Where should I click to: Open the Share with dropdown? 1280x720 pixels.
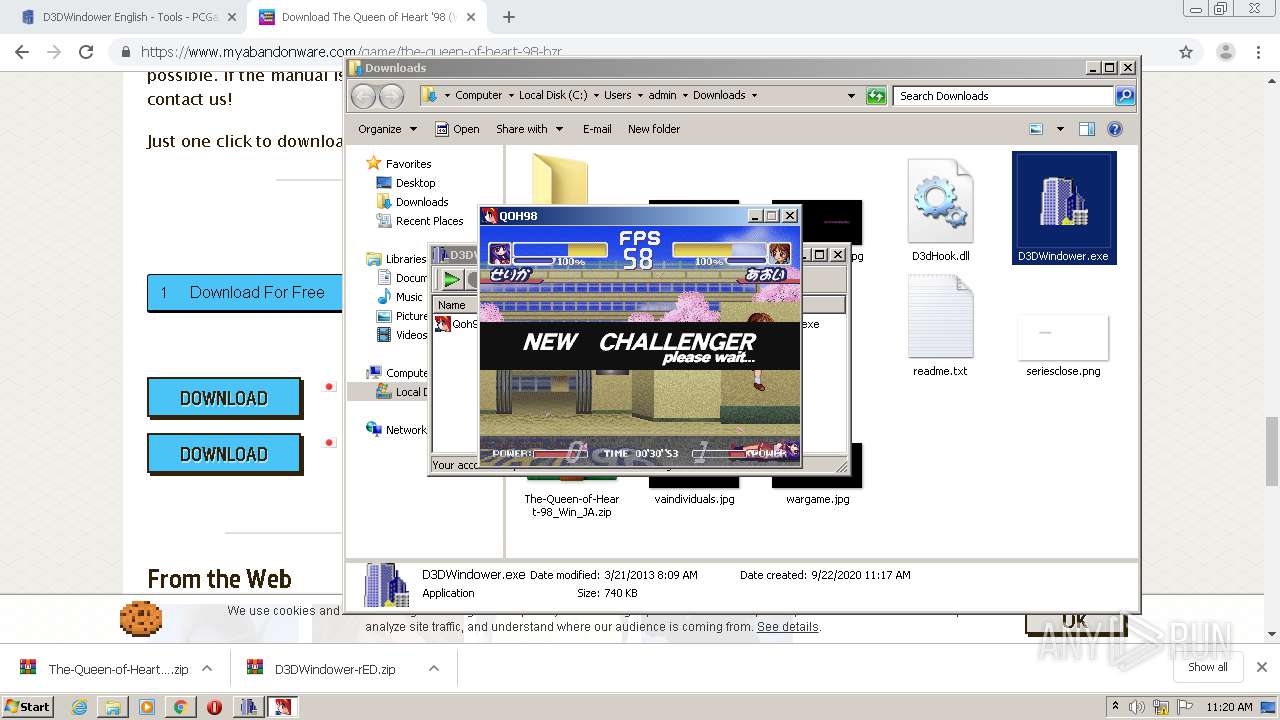click(x=529, y=129)
